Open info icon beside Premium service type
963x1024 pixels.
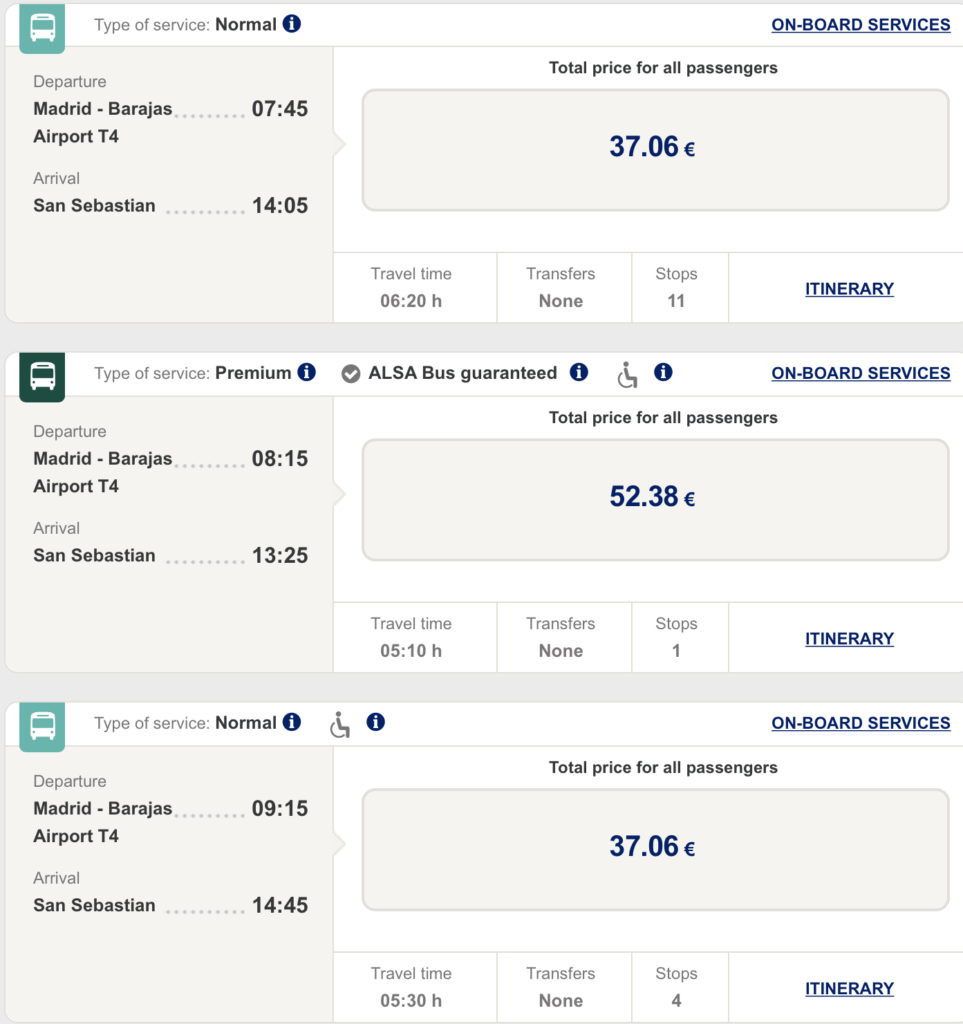point(306,372)
